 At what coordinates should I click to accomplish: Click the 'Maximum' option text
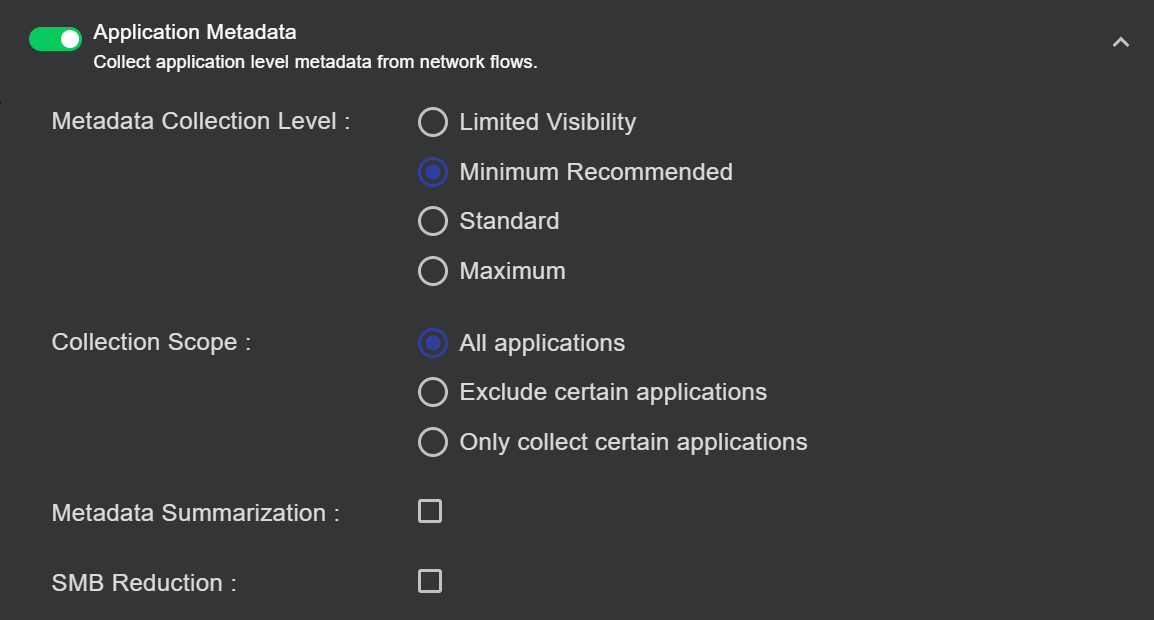point(512,271)
